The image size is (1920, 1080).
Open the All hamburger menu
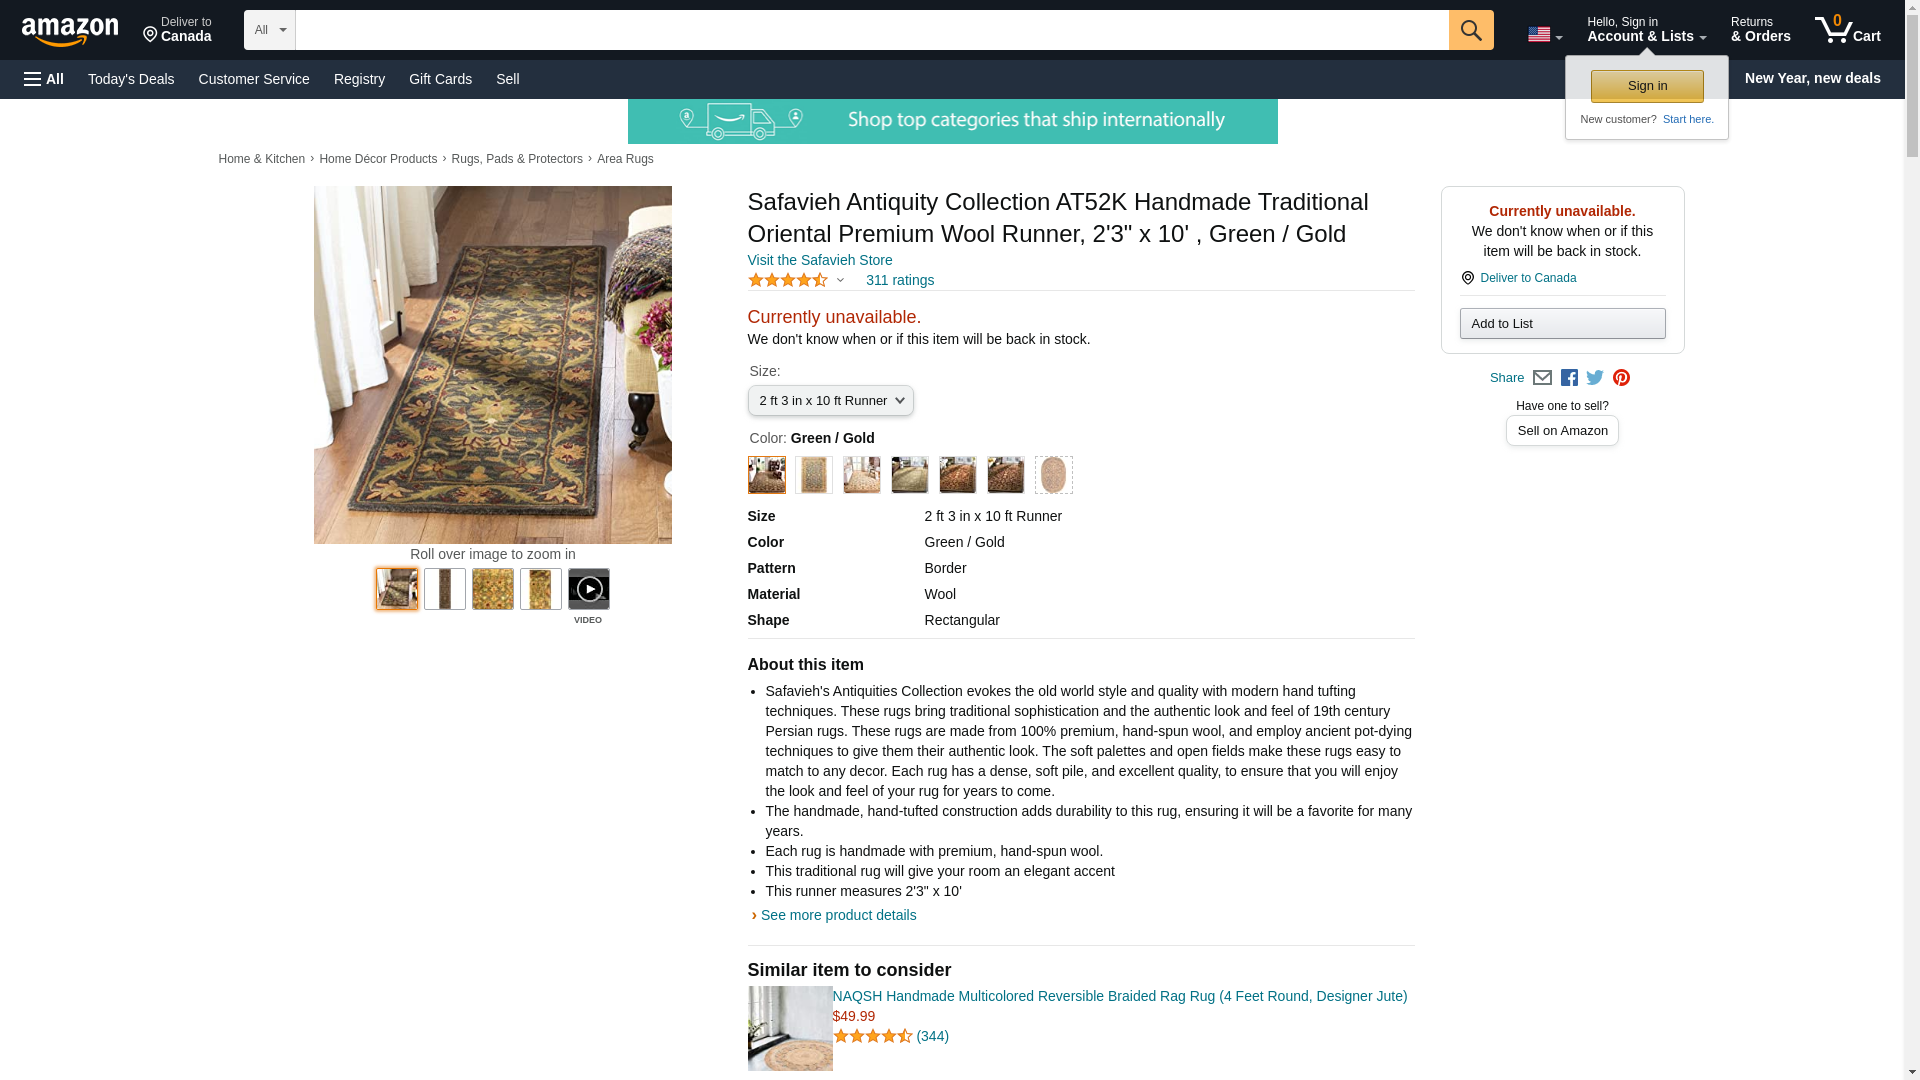44,79
